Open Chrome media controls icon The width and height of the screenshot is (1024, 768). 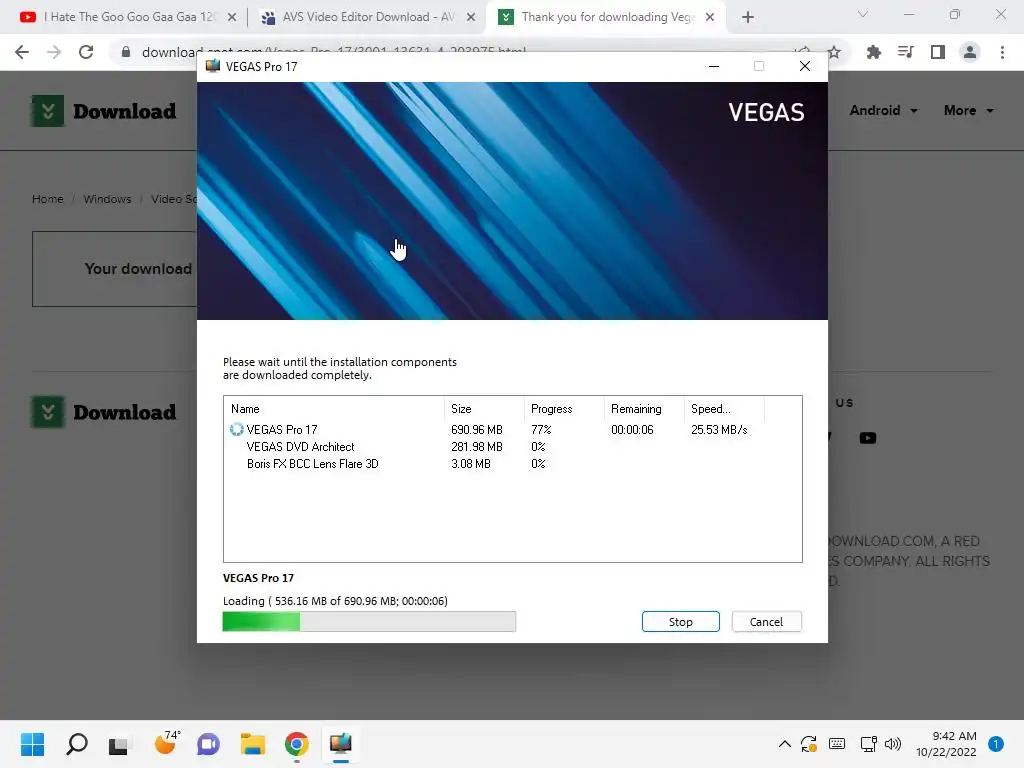tap(906, 52)
